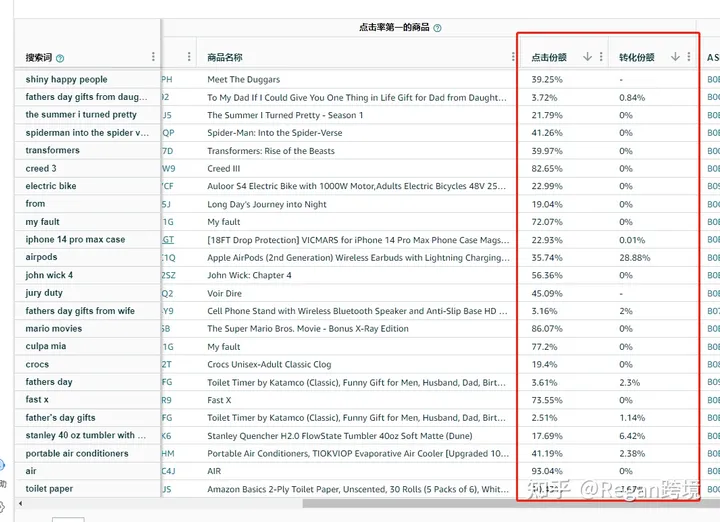The height and width of the screenshot is (522, 720).
Task: Click 'spiderman into the spider v...' search term
Action: (87, 133)
